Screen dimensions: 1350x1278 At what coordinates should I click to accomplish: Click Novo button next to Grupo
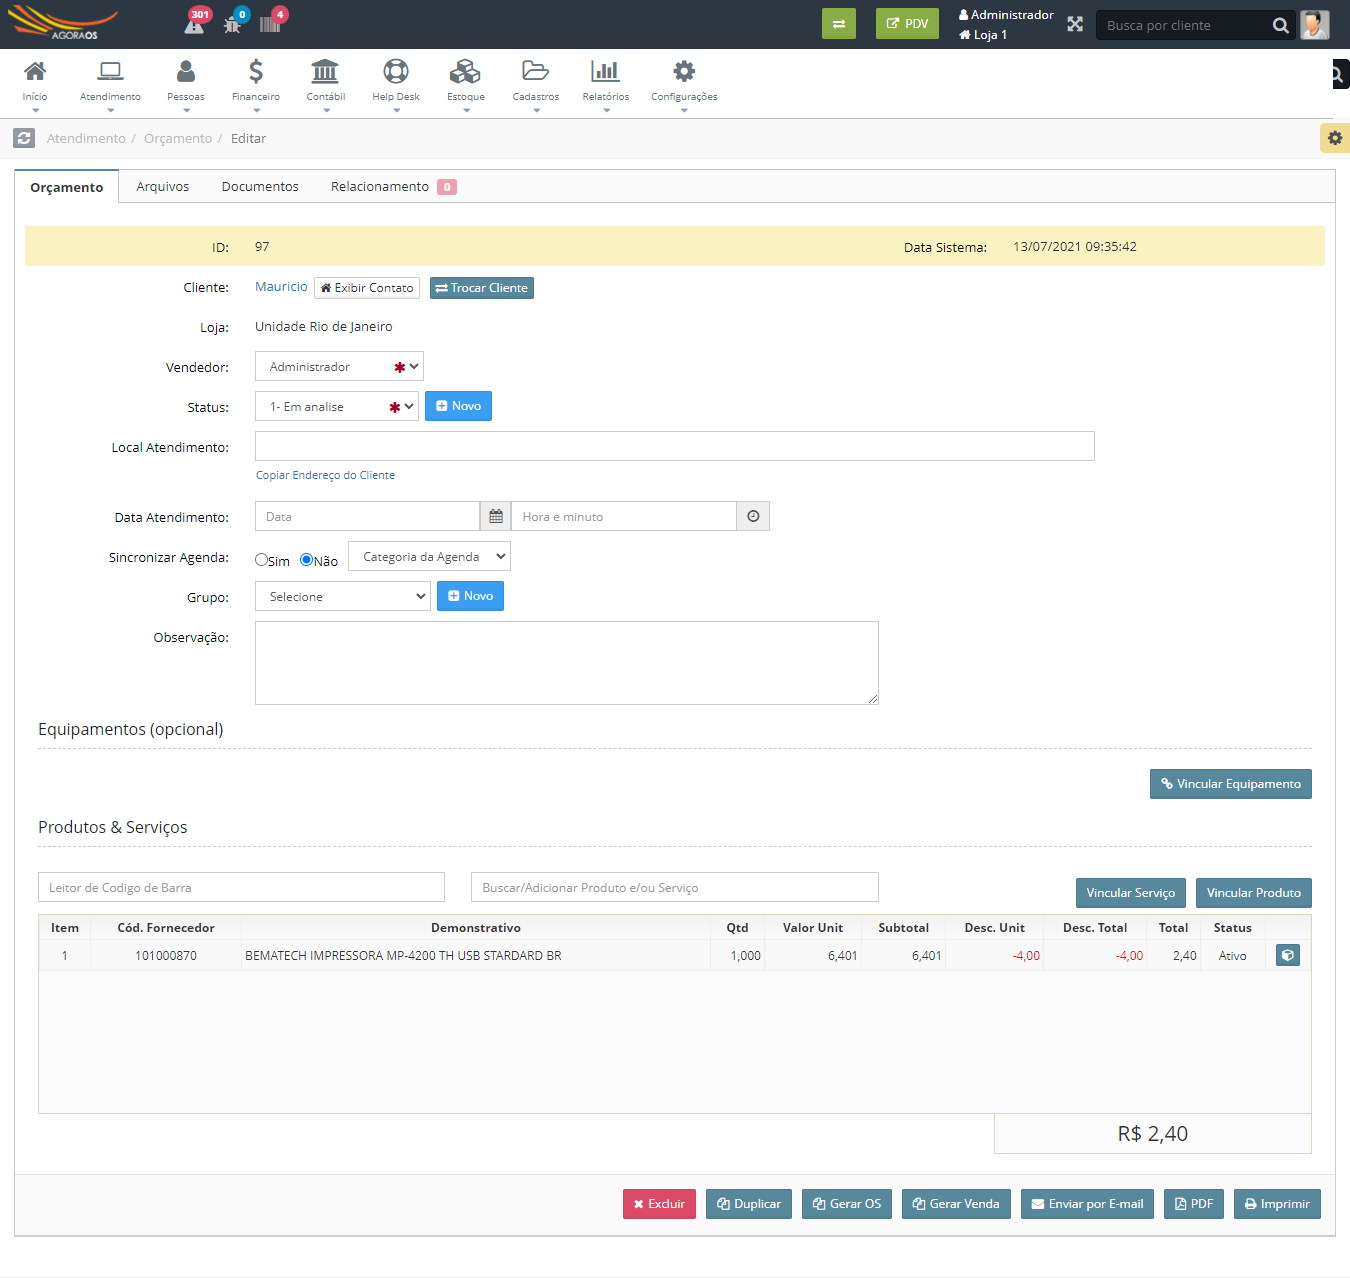click(470, 596)
